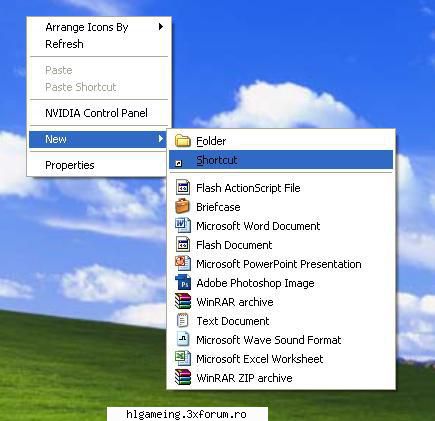This screenshot has height=421, width=435.
Task: Click the Folder icon in New submenu
Action: click(183, 141)
